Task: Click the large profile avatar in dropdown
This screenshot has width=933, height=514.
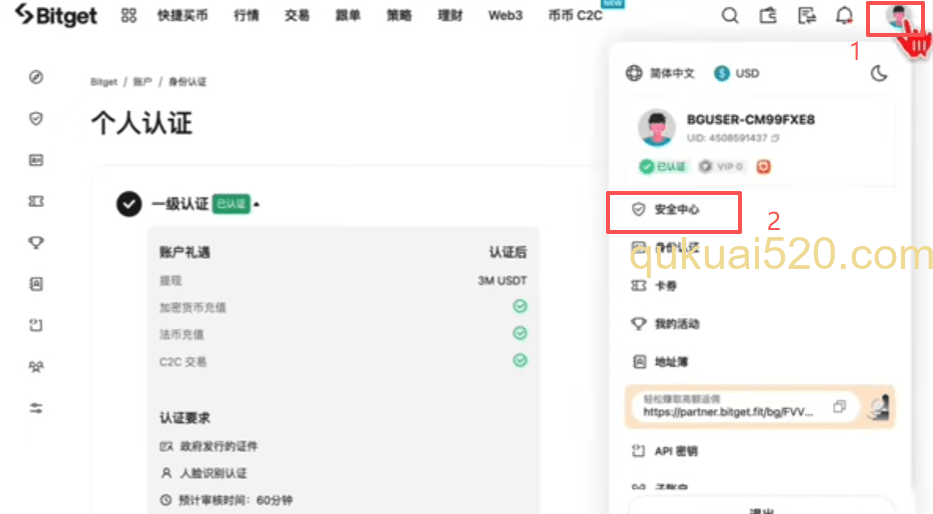Action: tap(656, 127)
